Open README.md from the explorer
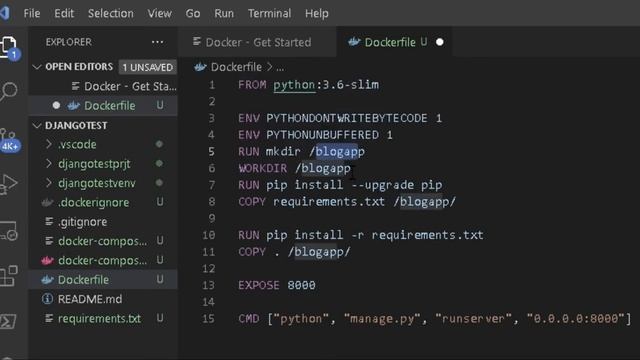 (x=90, y=299)
